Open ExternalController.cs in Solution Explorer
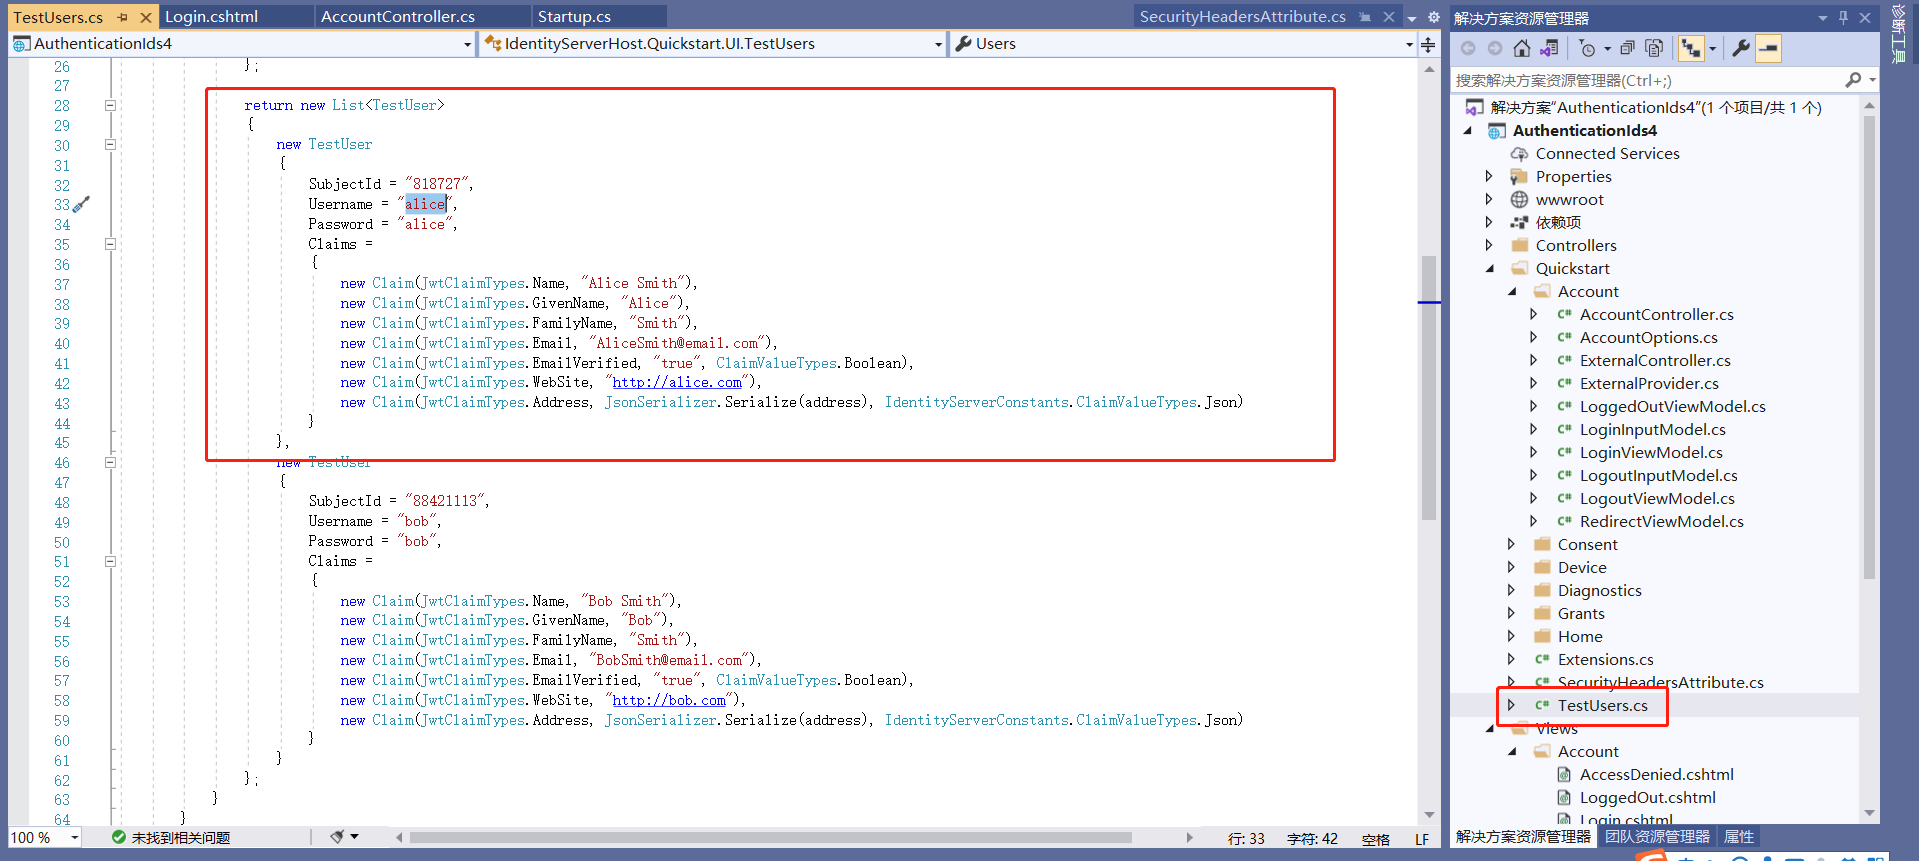The image size is (1919, 861). click(1655, 360)
